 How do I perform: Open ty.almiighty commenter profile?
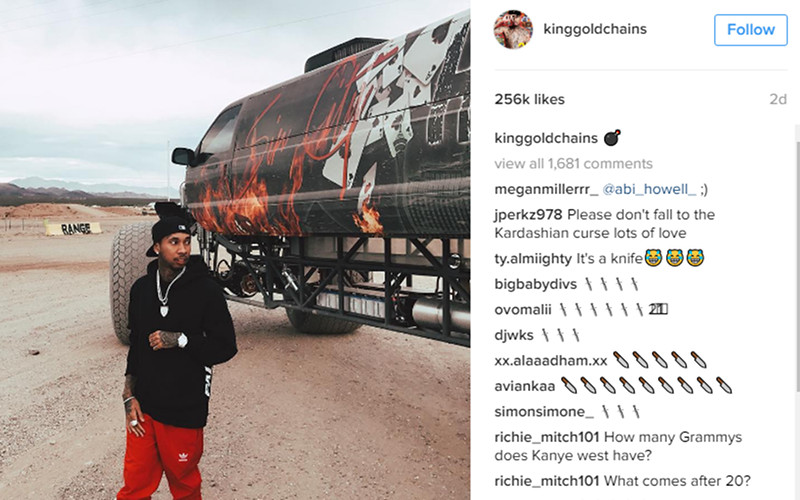533,259
